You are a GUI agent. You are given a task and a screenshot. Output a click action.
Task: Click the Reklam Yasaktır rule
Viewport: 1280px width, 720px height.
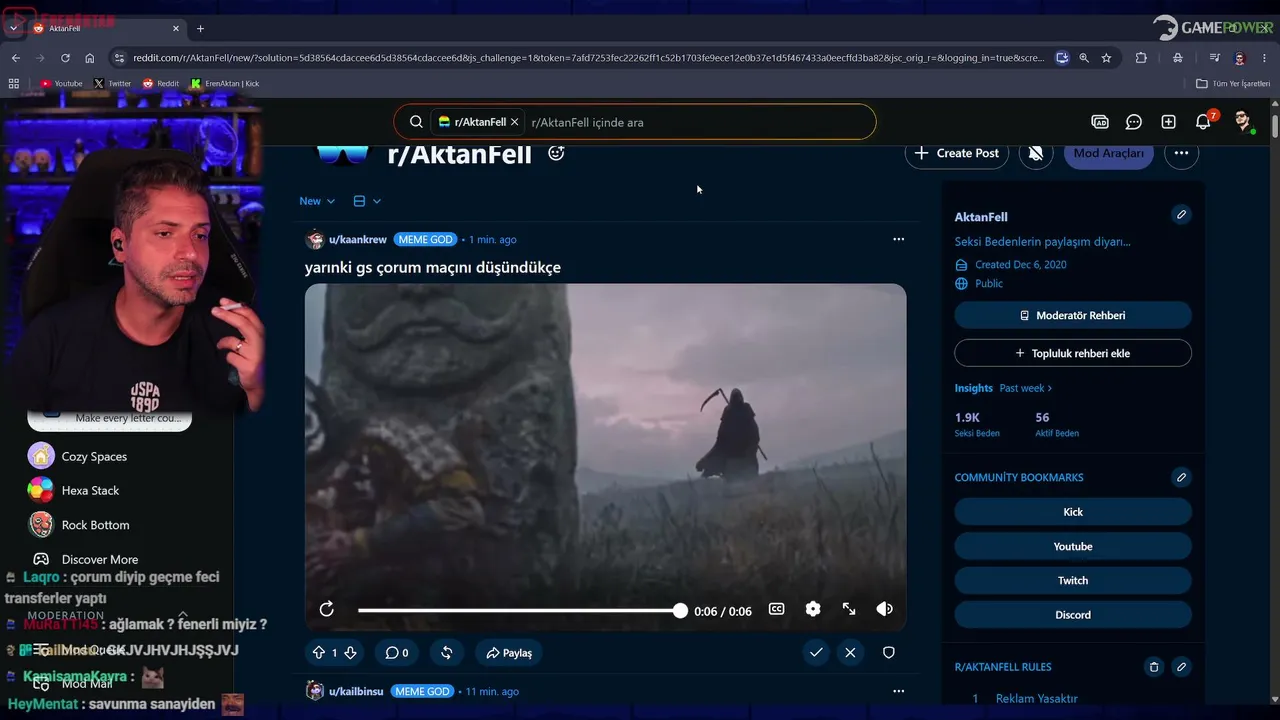tap(1037, 699)
